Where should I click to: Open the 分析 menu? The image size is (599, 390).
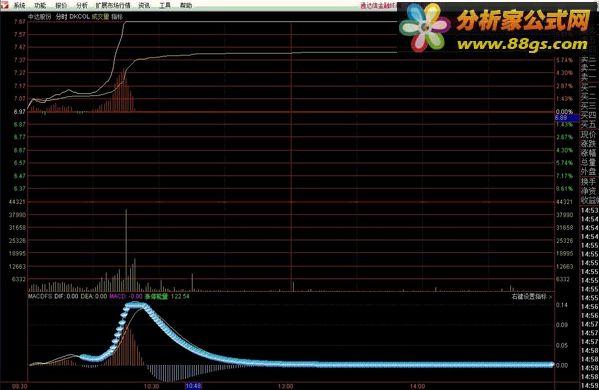pyautogui.click(x=82, y=5)
